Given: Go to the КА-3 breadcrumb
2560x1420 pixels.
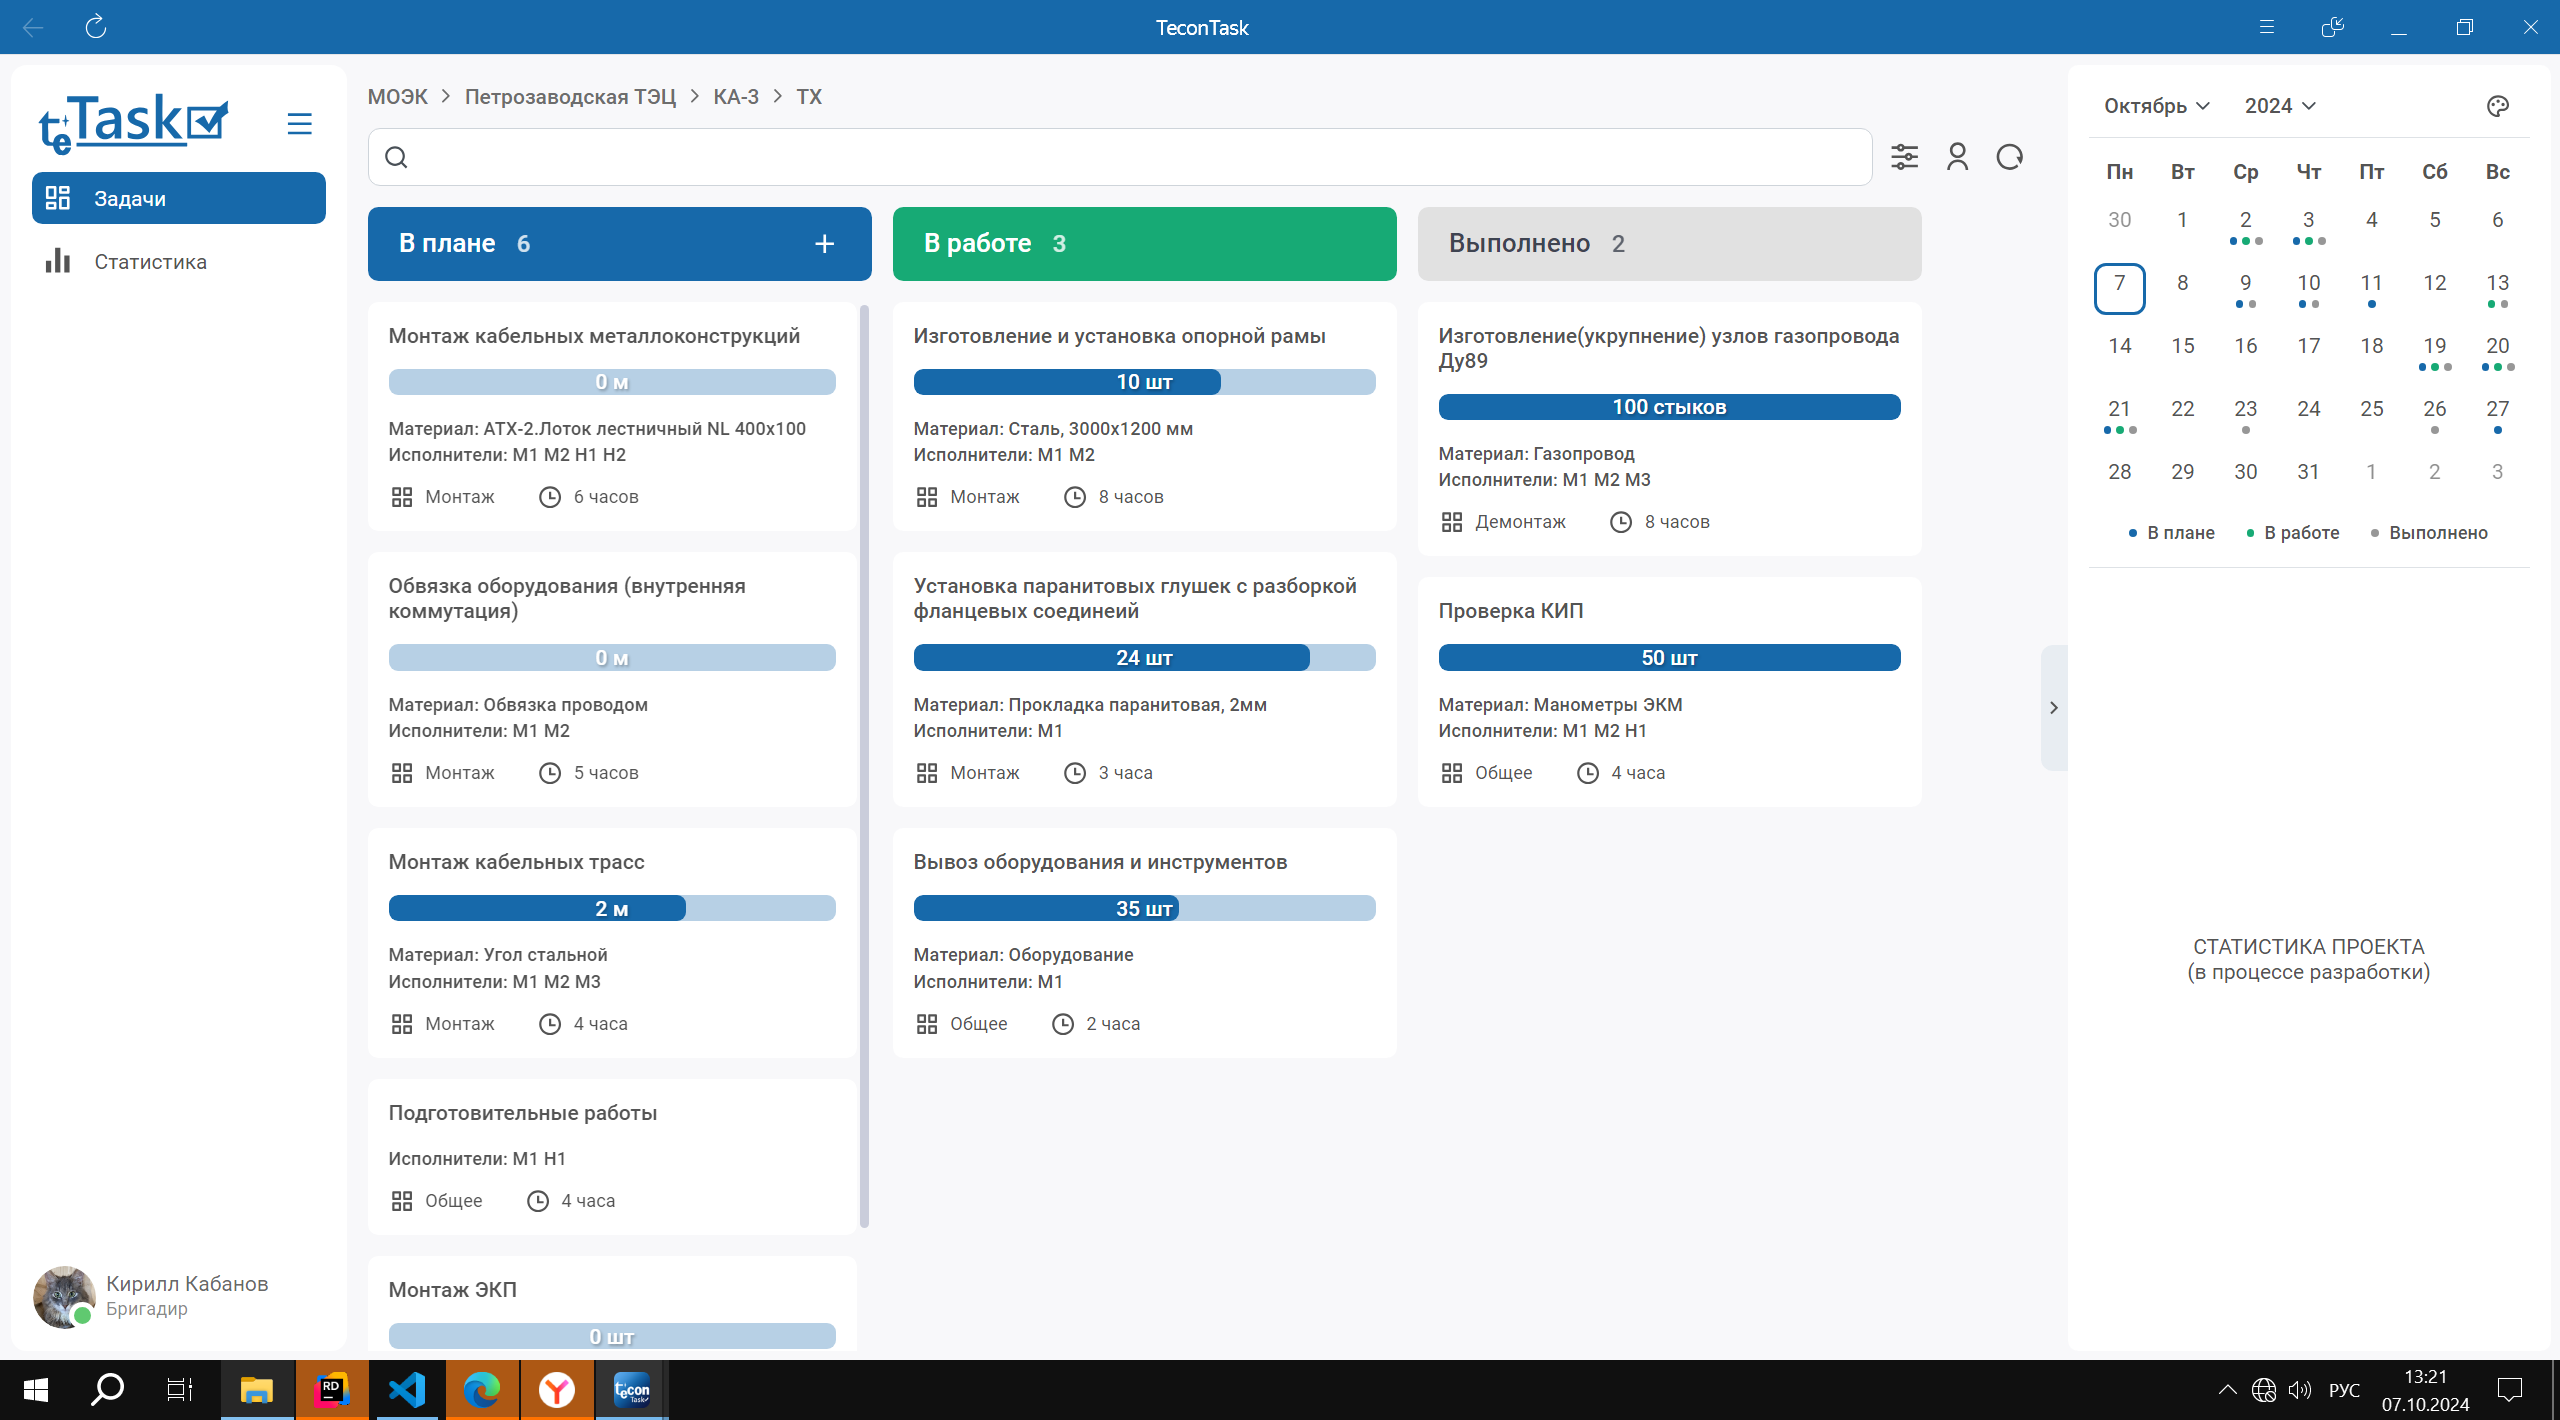Looking at the screenshot, I should pos(735,97).
